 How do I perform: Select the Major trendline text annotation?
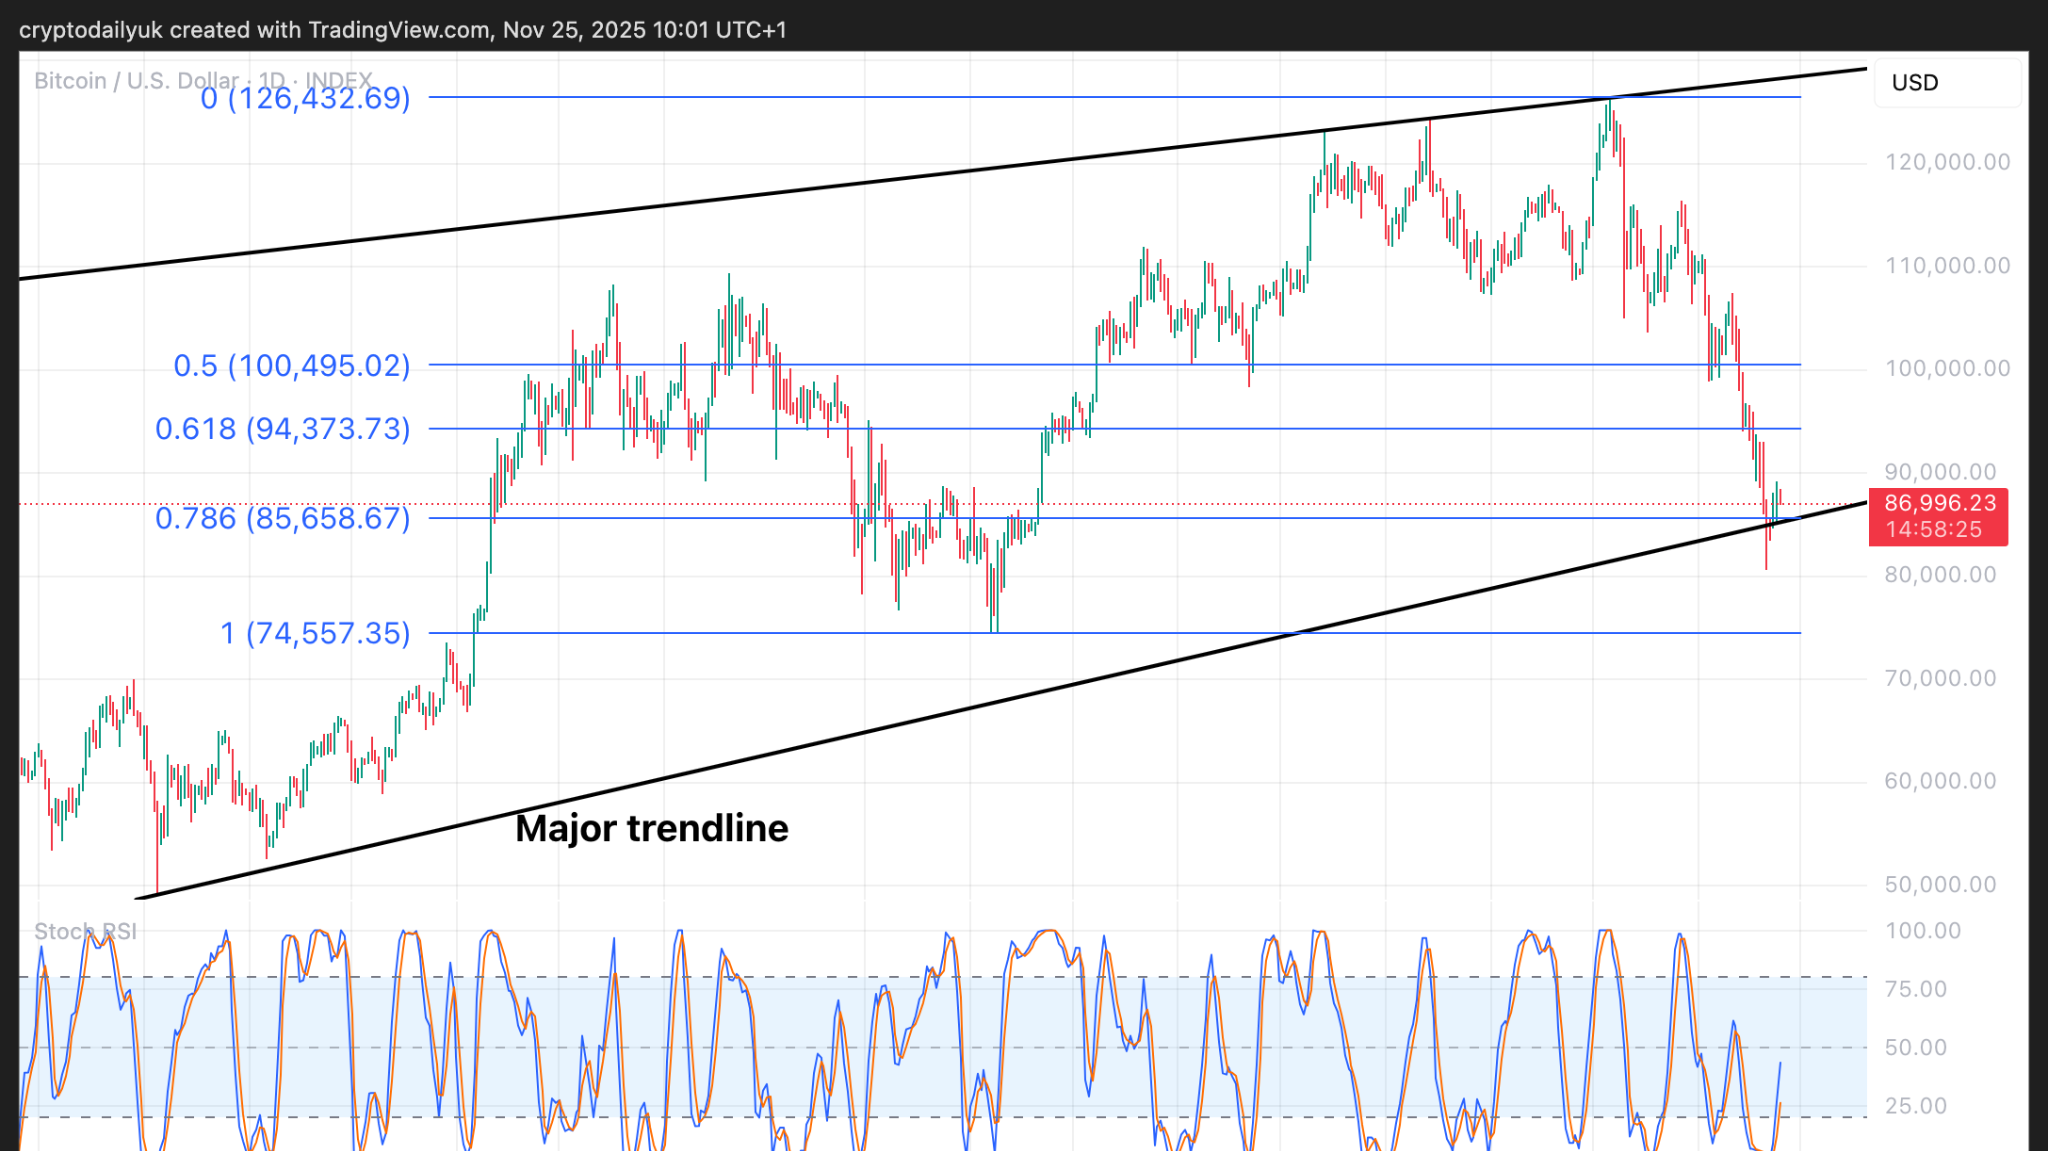coord(651,828)
